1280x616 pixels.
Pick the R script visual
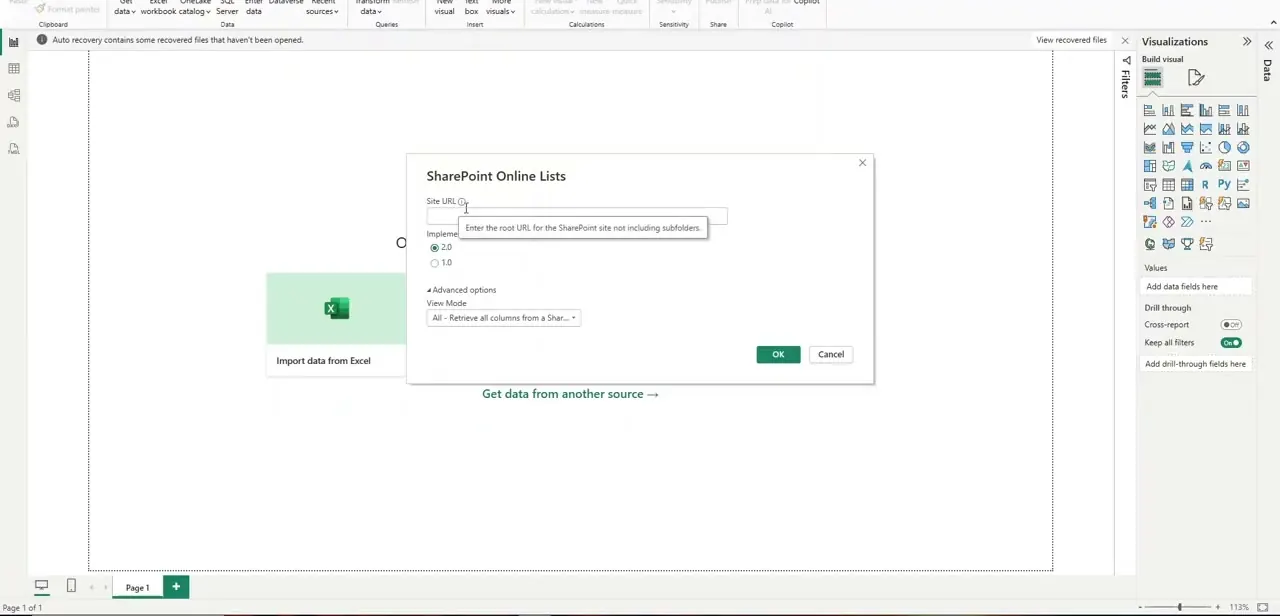tap(1206, 185)
